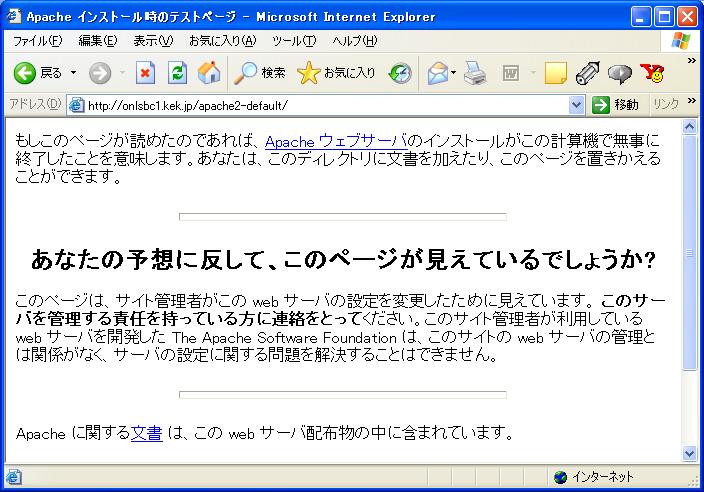Open the 表示(V) menu
This screenshot has height=492, width=704.
tap(153, 41)
